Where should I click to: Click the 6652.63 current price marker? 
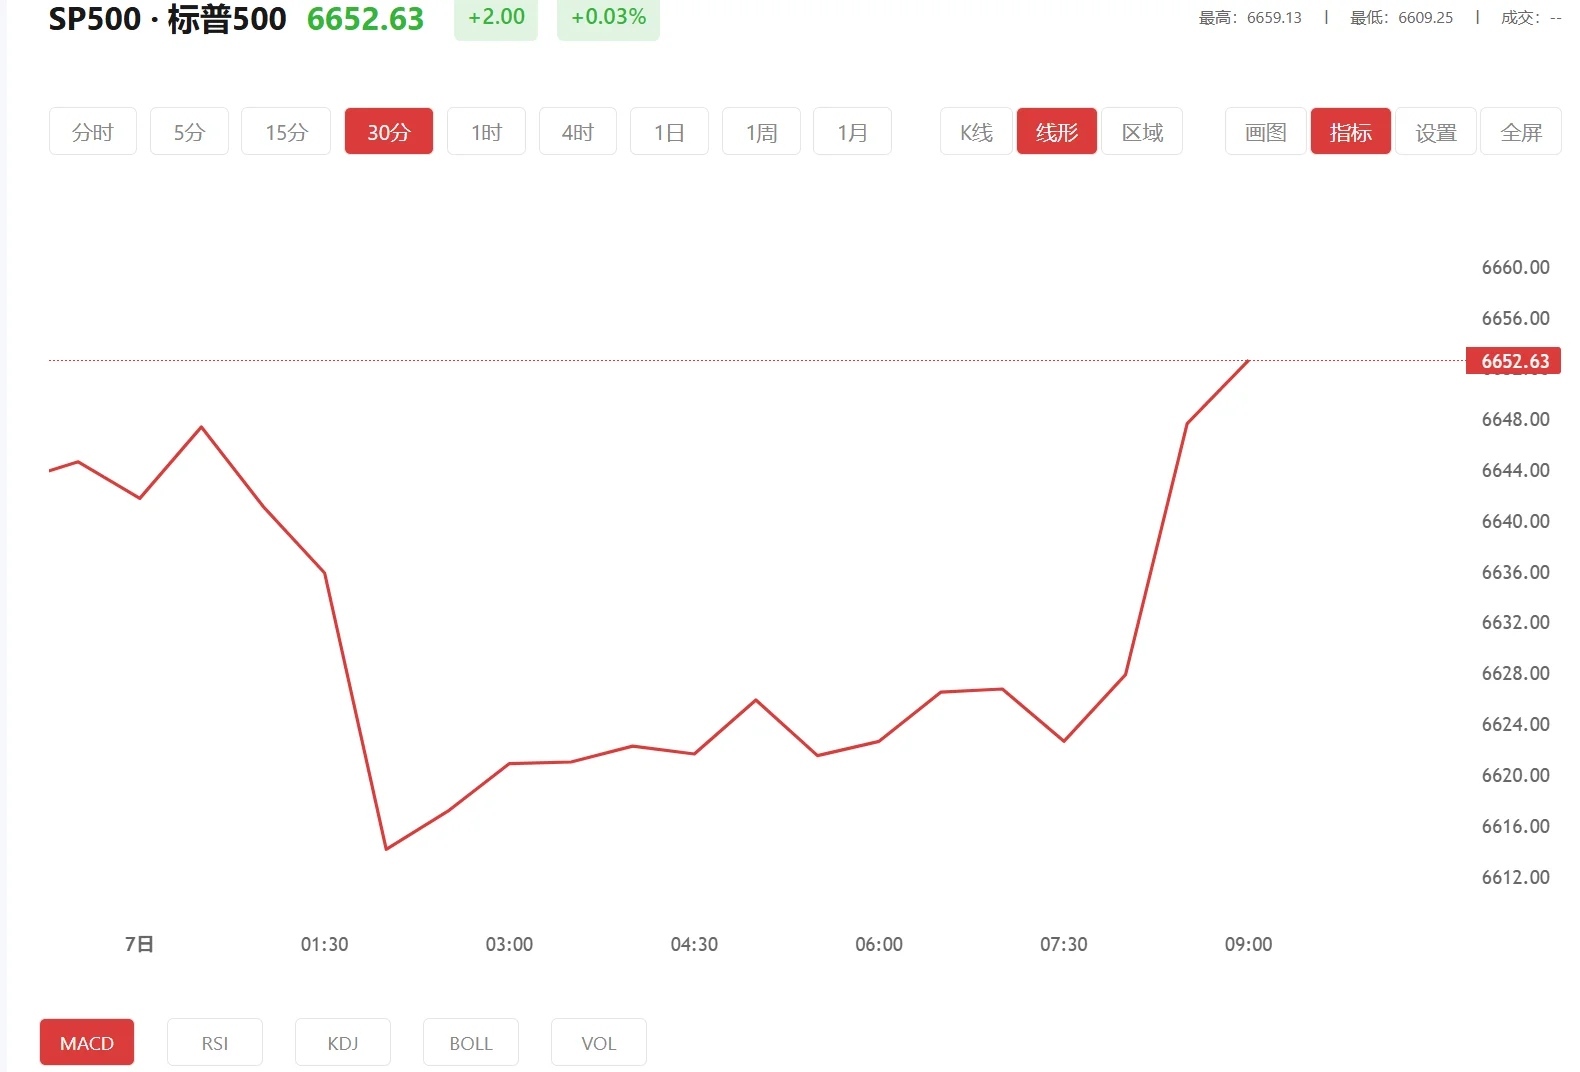point(1513,361)
